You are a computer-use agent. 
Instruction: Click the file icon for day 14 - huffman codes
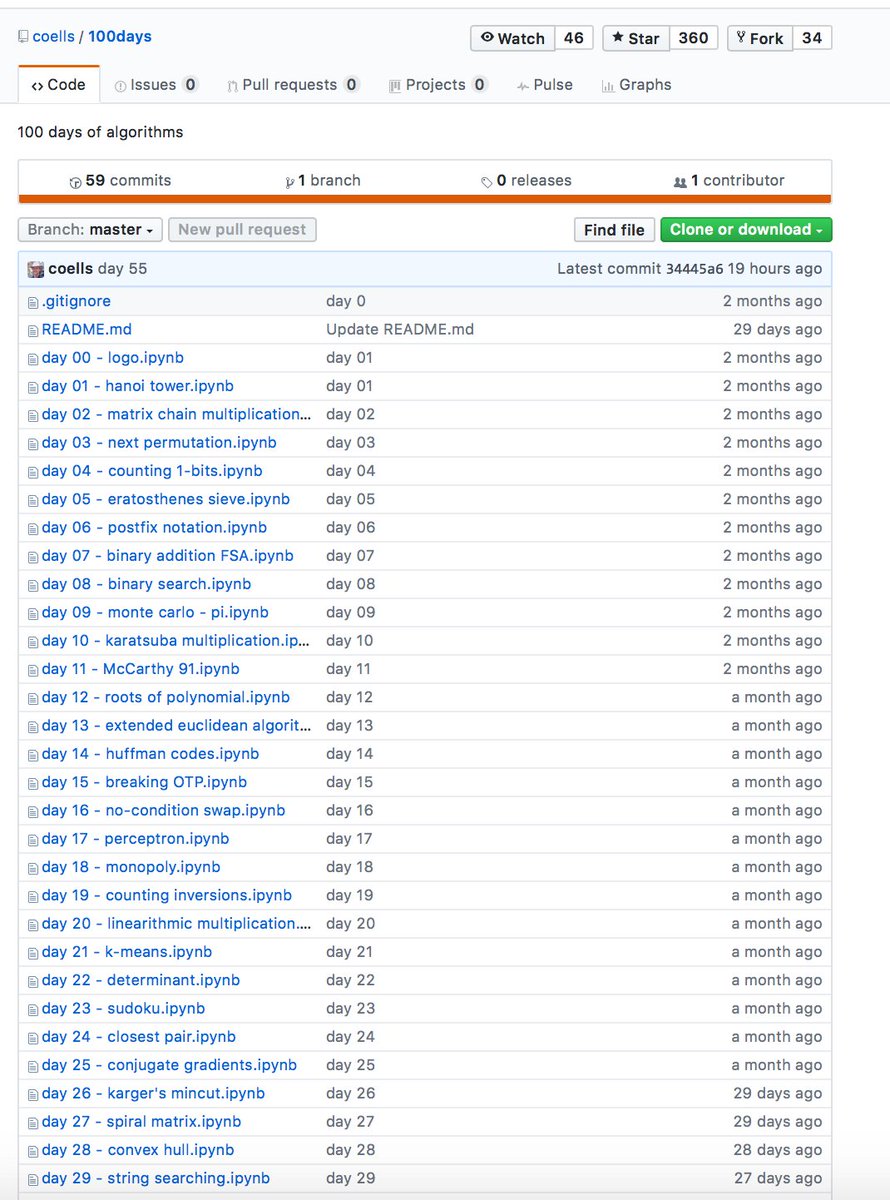point(33,755)
